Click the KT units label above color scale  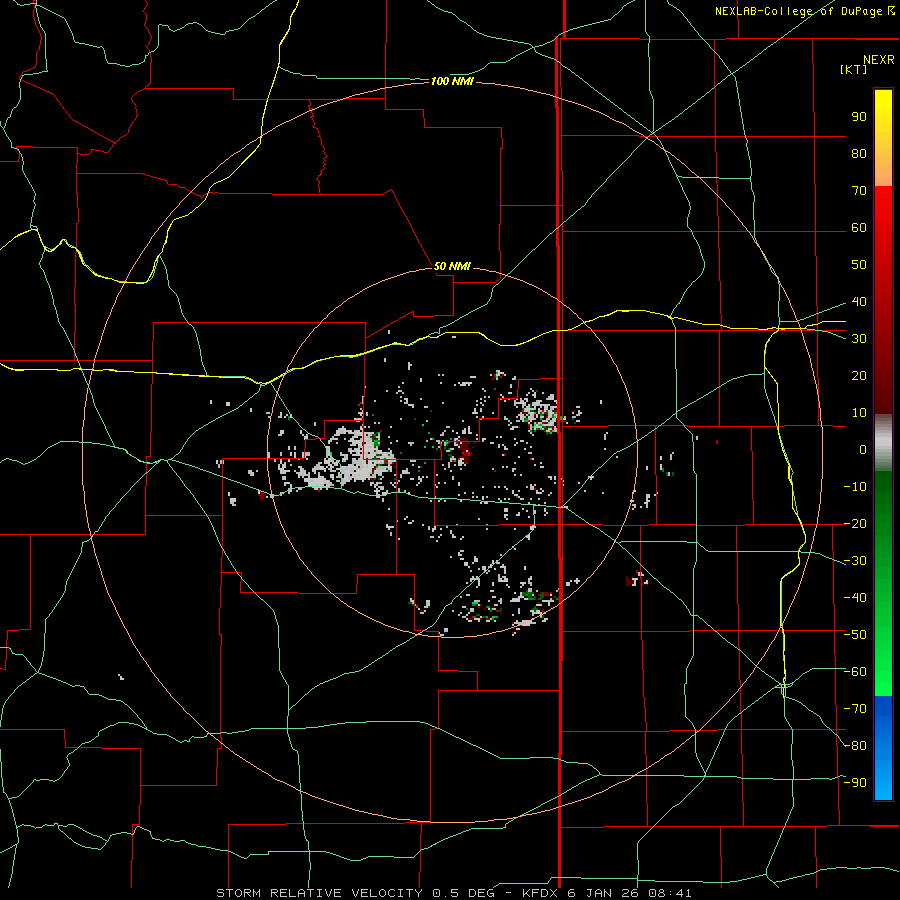tap(853, 69)
